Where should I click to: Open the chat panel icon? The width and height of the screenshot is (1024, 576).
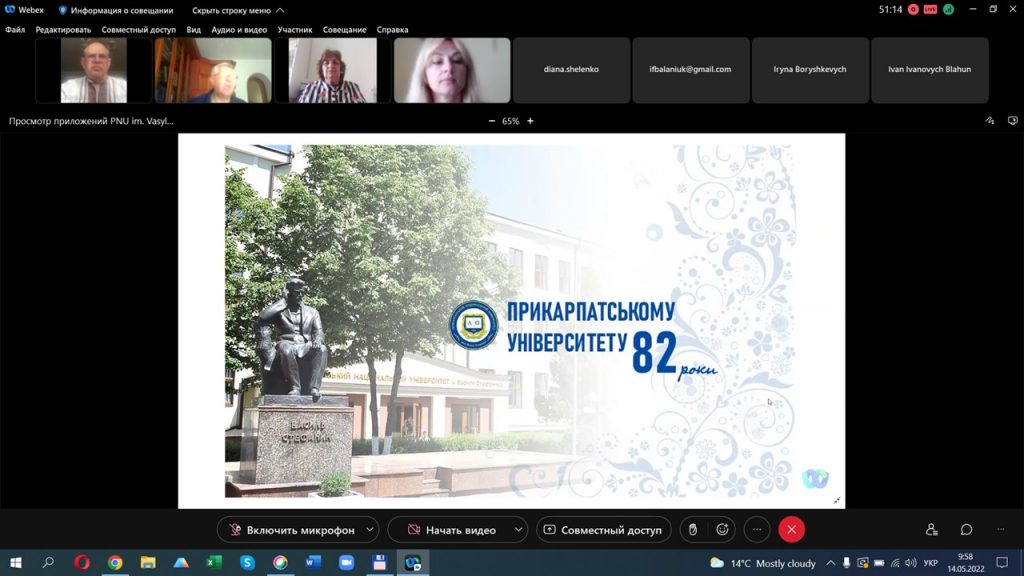click(966, 529)
